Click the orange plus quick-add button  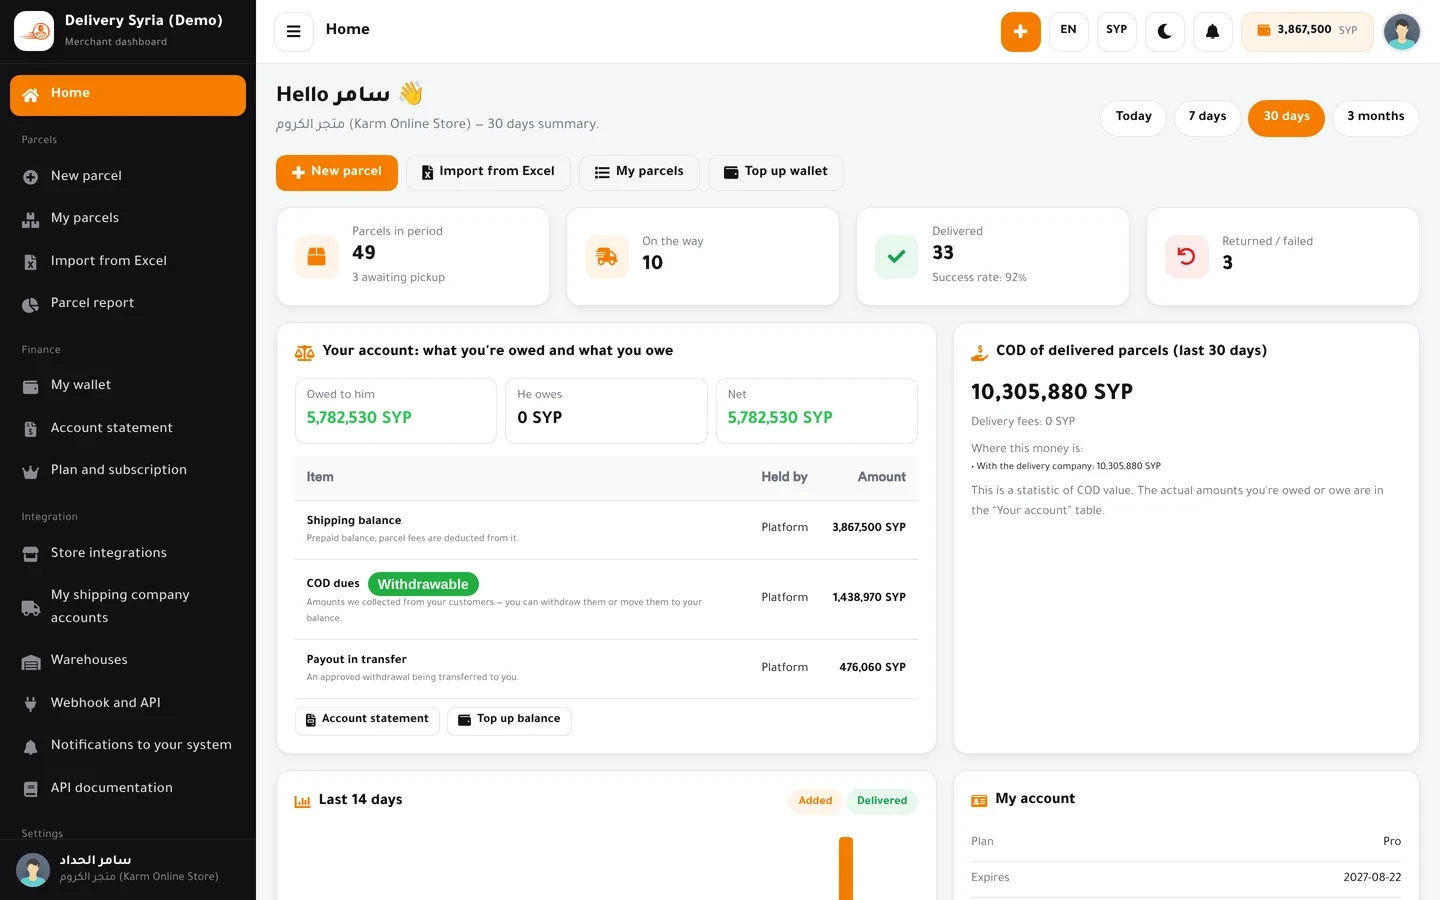[x=1021, y=31]
